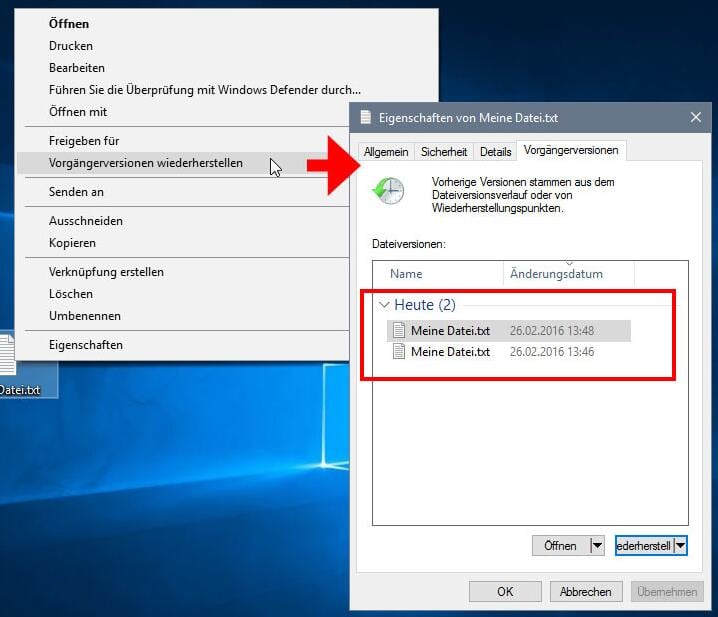
Task: Select the Datei.txt desktop file icon
Action: tap(7, 355)
